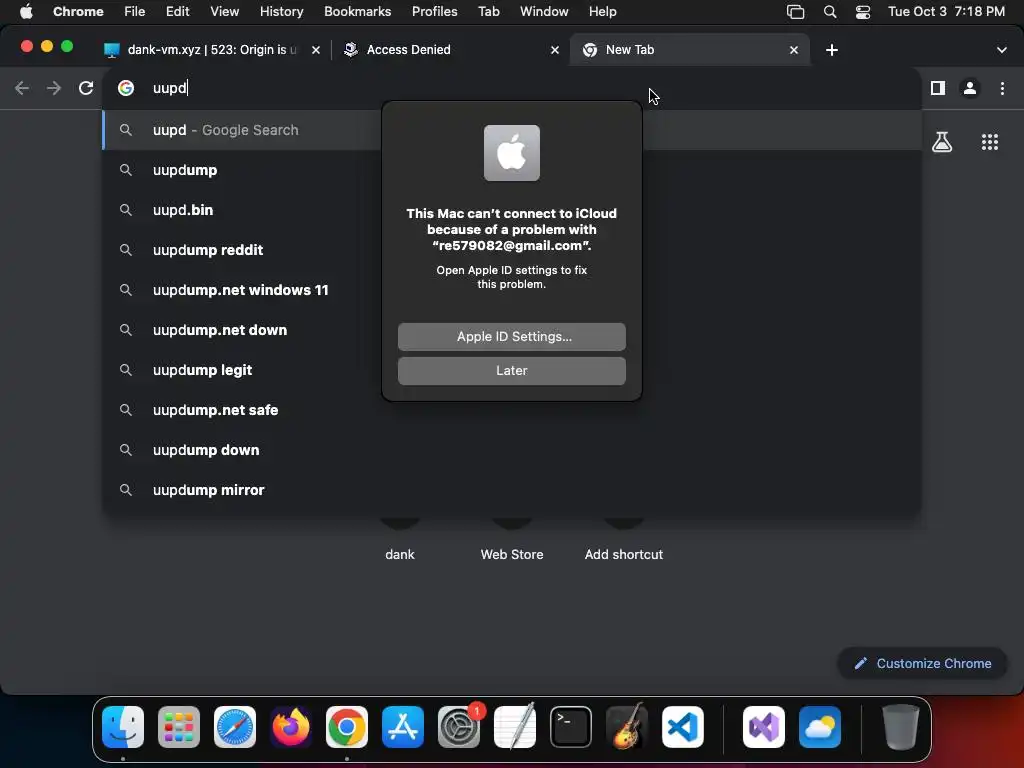
Task: Open Chrome Labs flask icon
Action: pos(942,142)
